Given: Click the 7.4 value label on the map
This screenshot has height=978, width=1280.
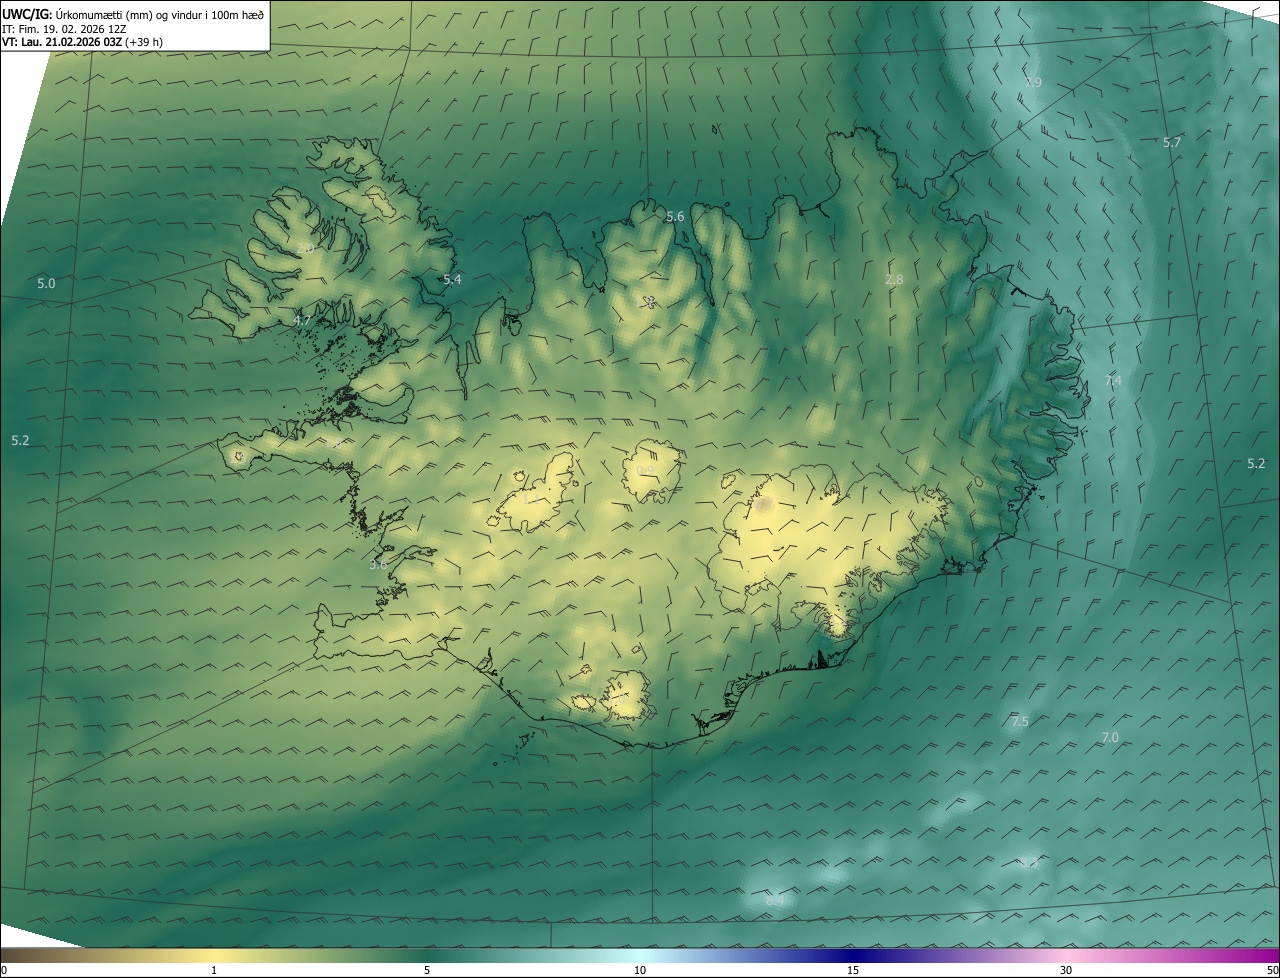Looking at the screenshot, I should tap(1113, 381).
